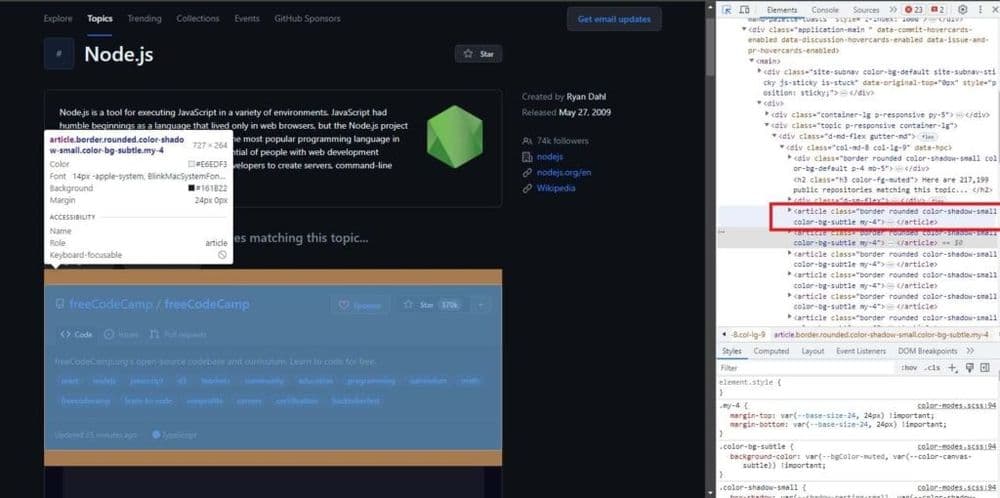The width and height of the screenshot is (1000, 498).
Task: Toggle the rendering emulations paintbrush icon
Action: 969,368
